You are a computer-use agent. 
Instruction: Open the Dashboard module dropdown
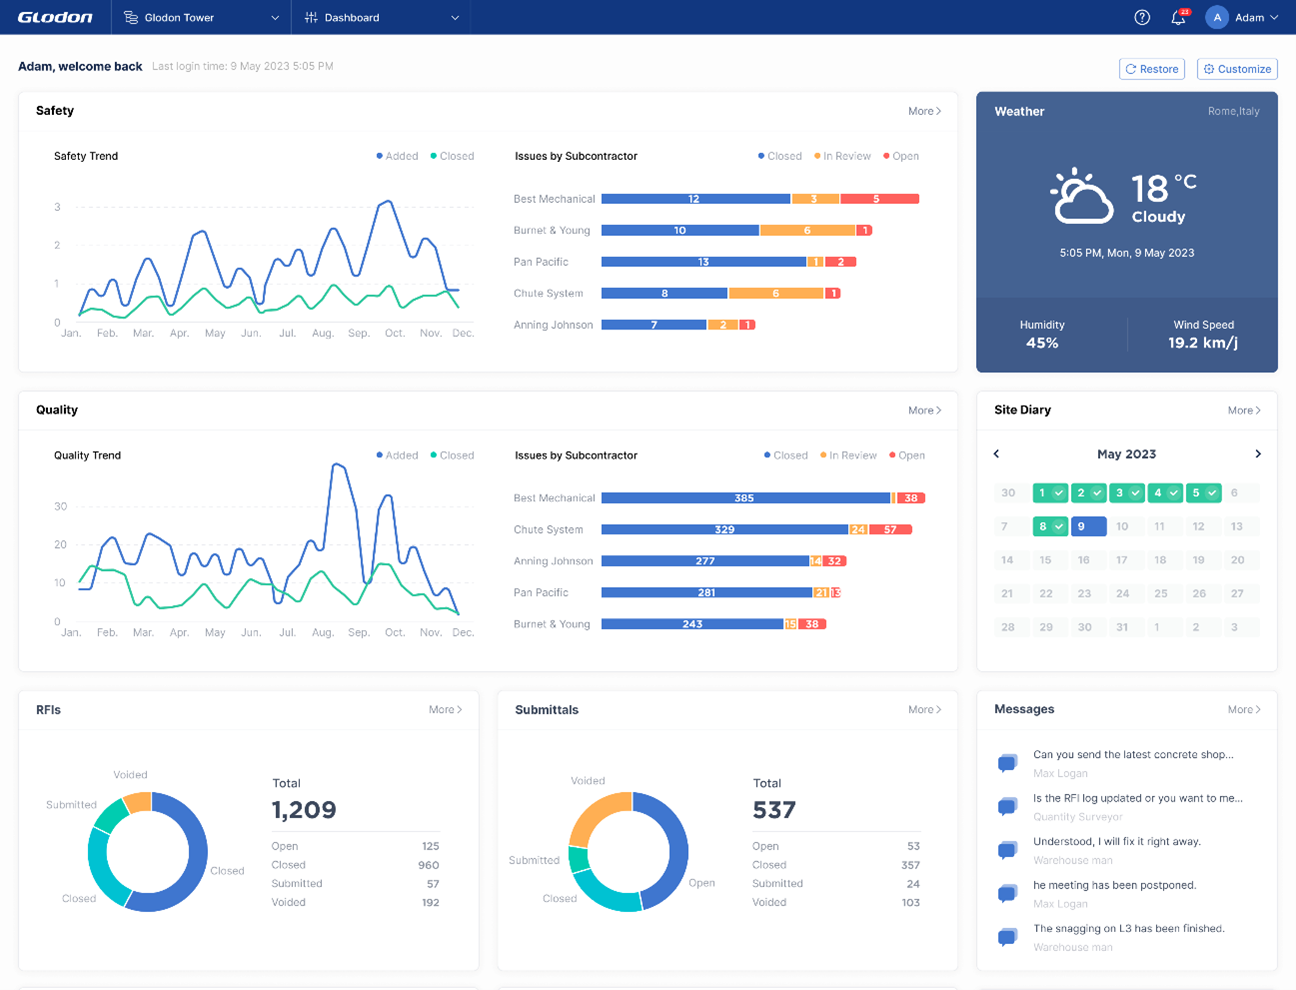point(380,17)
